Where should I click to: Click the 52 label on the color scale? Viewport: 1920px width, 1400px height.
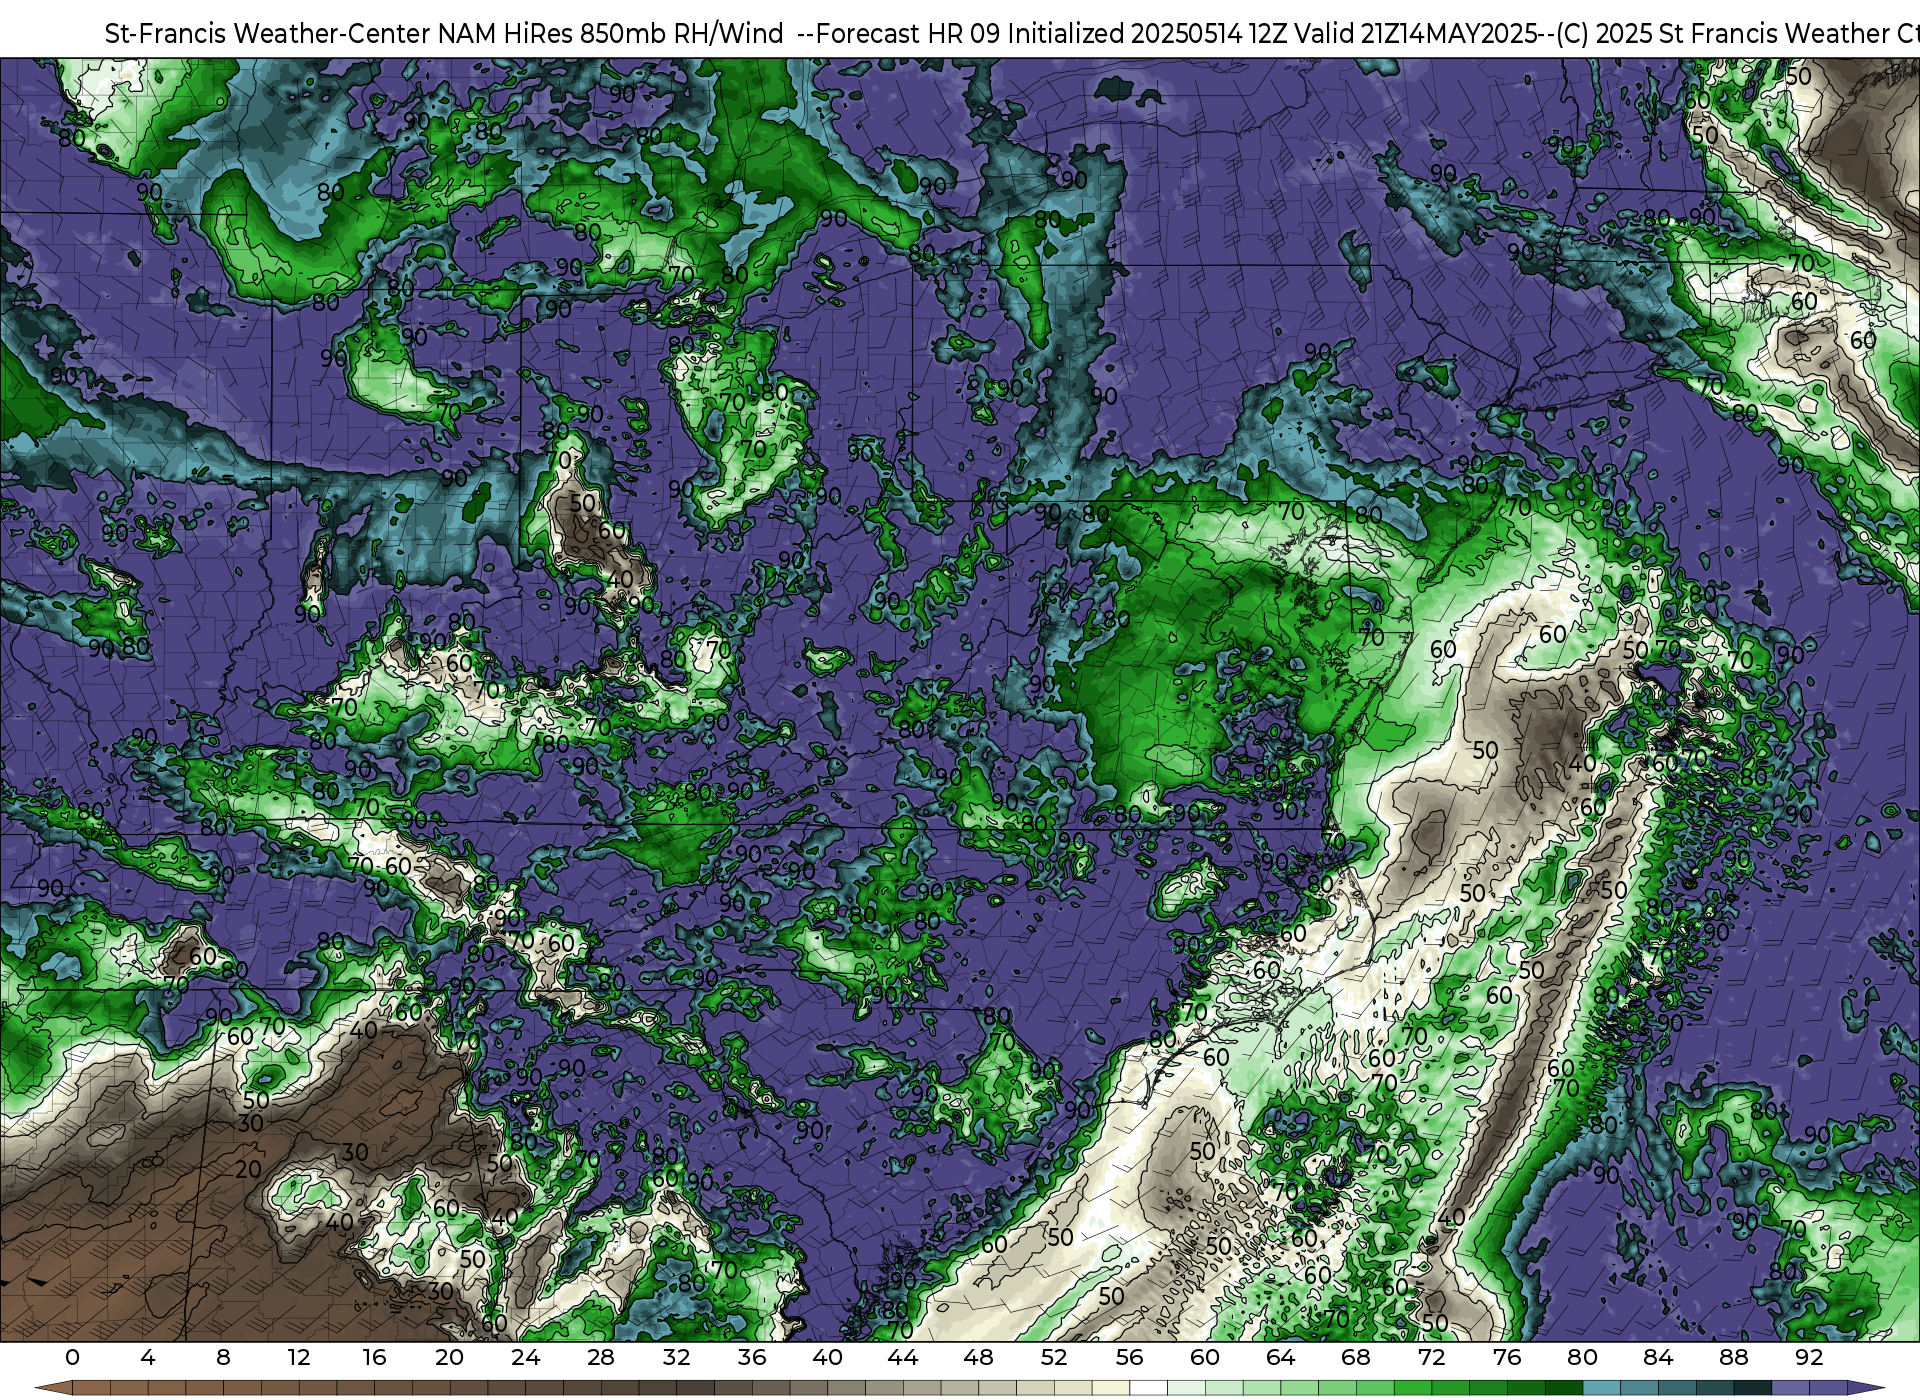1054,1357
